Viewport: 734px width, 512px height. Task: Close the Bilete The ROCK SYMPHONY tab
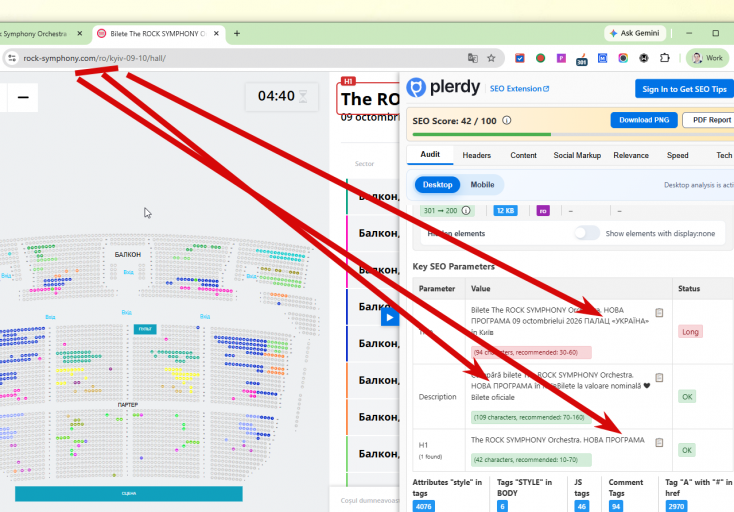216,34
